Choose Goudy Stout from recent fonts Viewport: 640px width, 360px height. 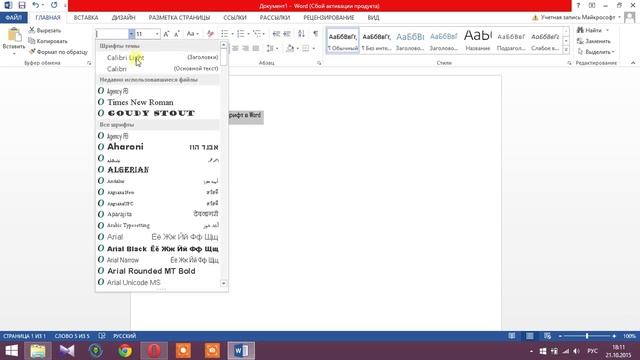158,113
